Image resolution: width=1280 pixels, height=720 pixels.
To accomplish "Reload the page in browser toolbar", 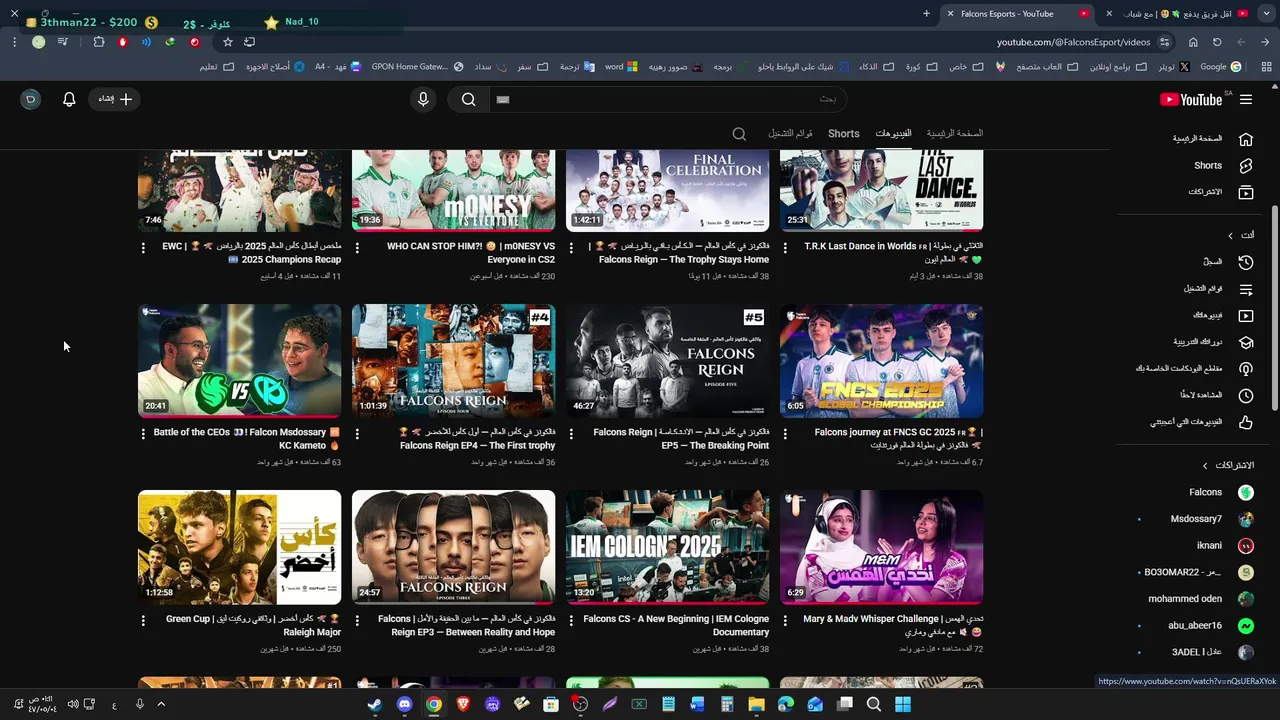I will click(1217, 42).
